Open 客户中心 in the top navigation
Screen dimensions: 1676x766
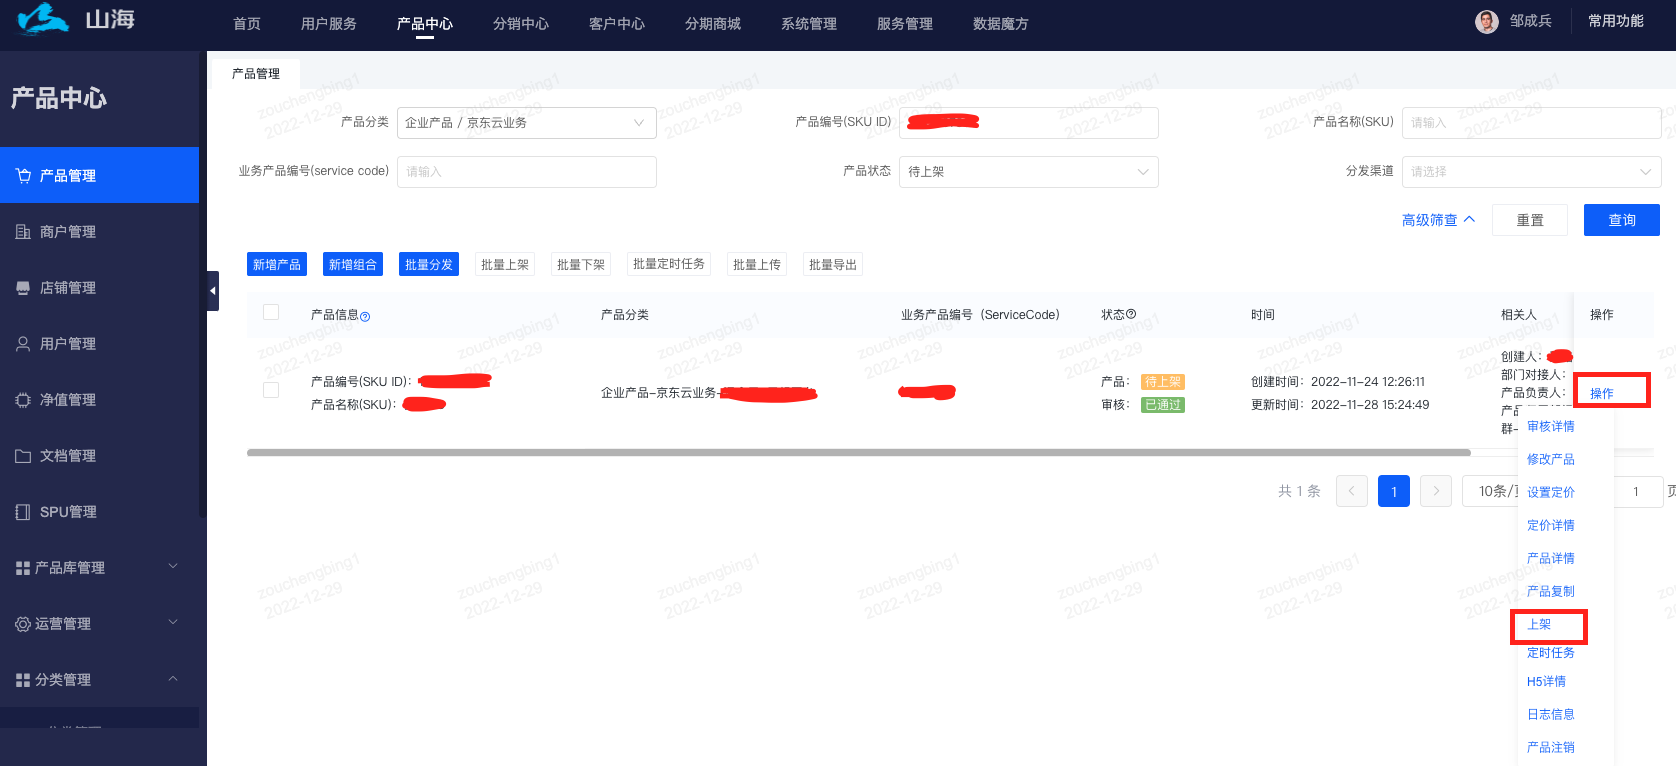click(617, 24)
